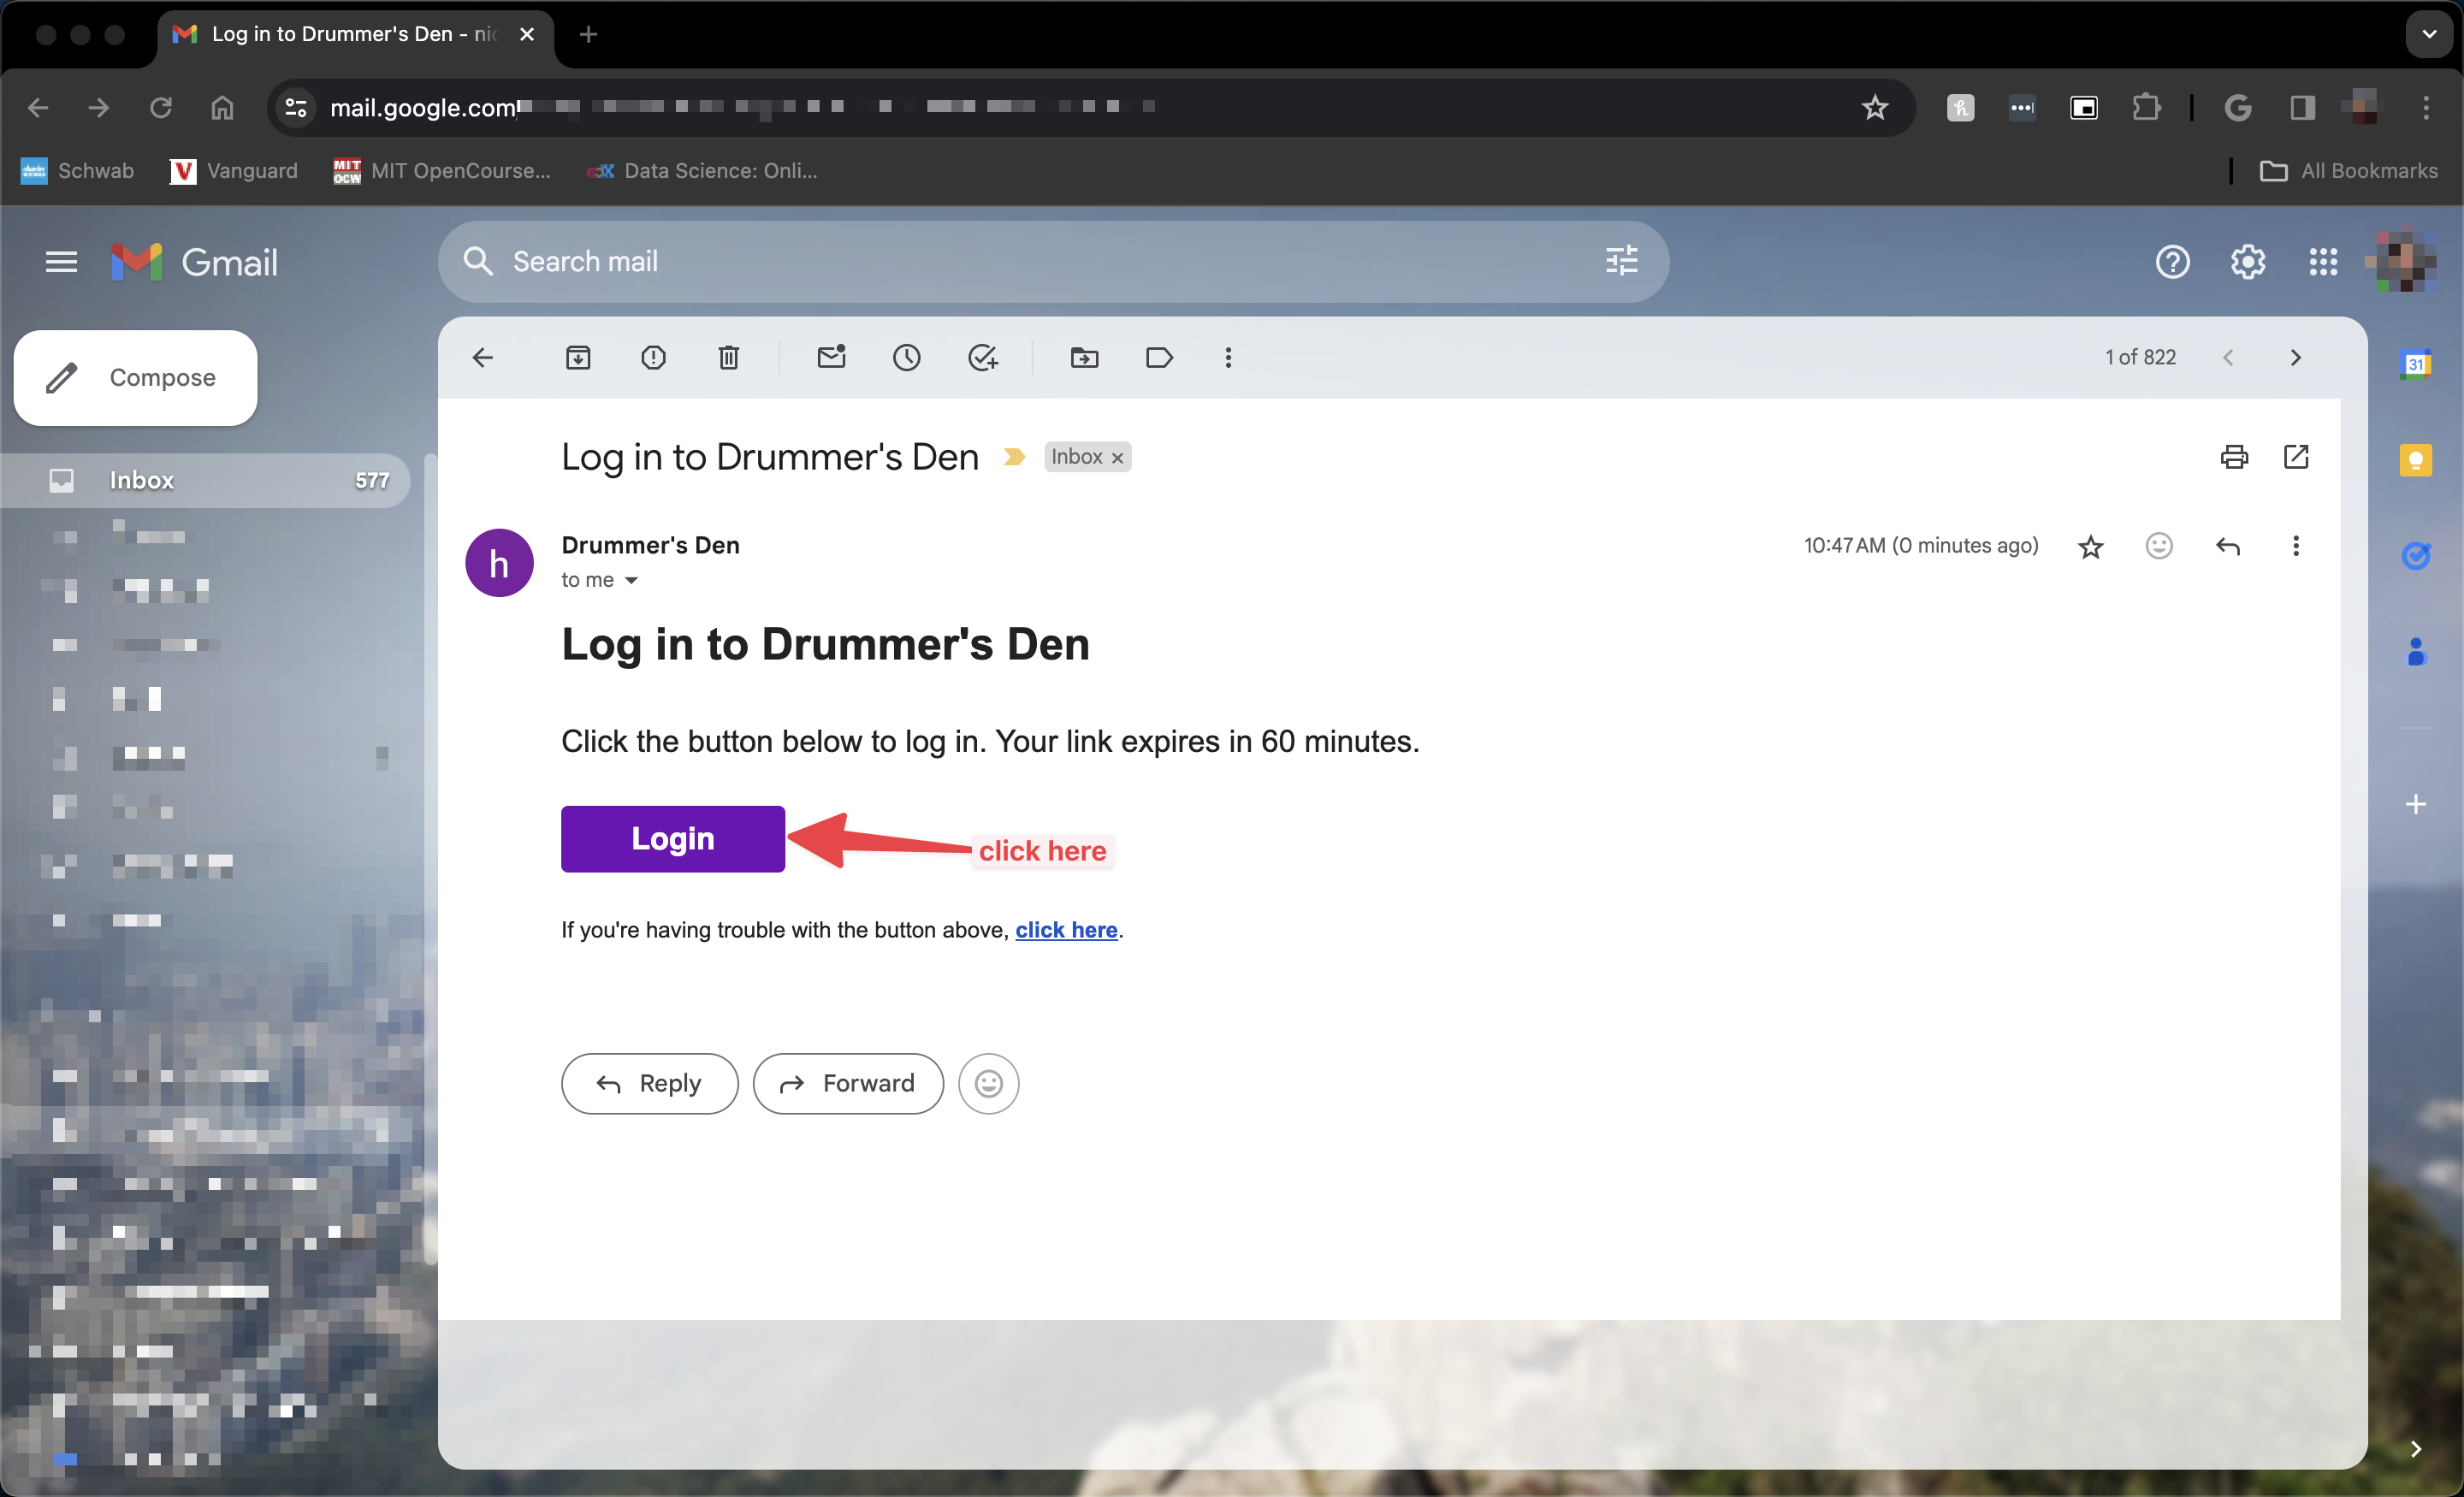Image resolution: width=2464 pixels, height=1497 pixels.
Task: Go back to the inbox list
Action: pyautogui.click(x=483, y=358)
